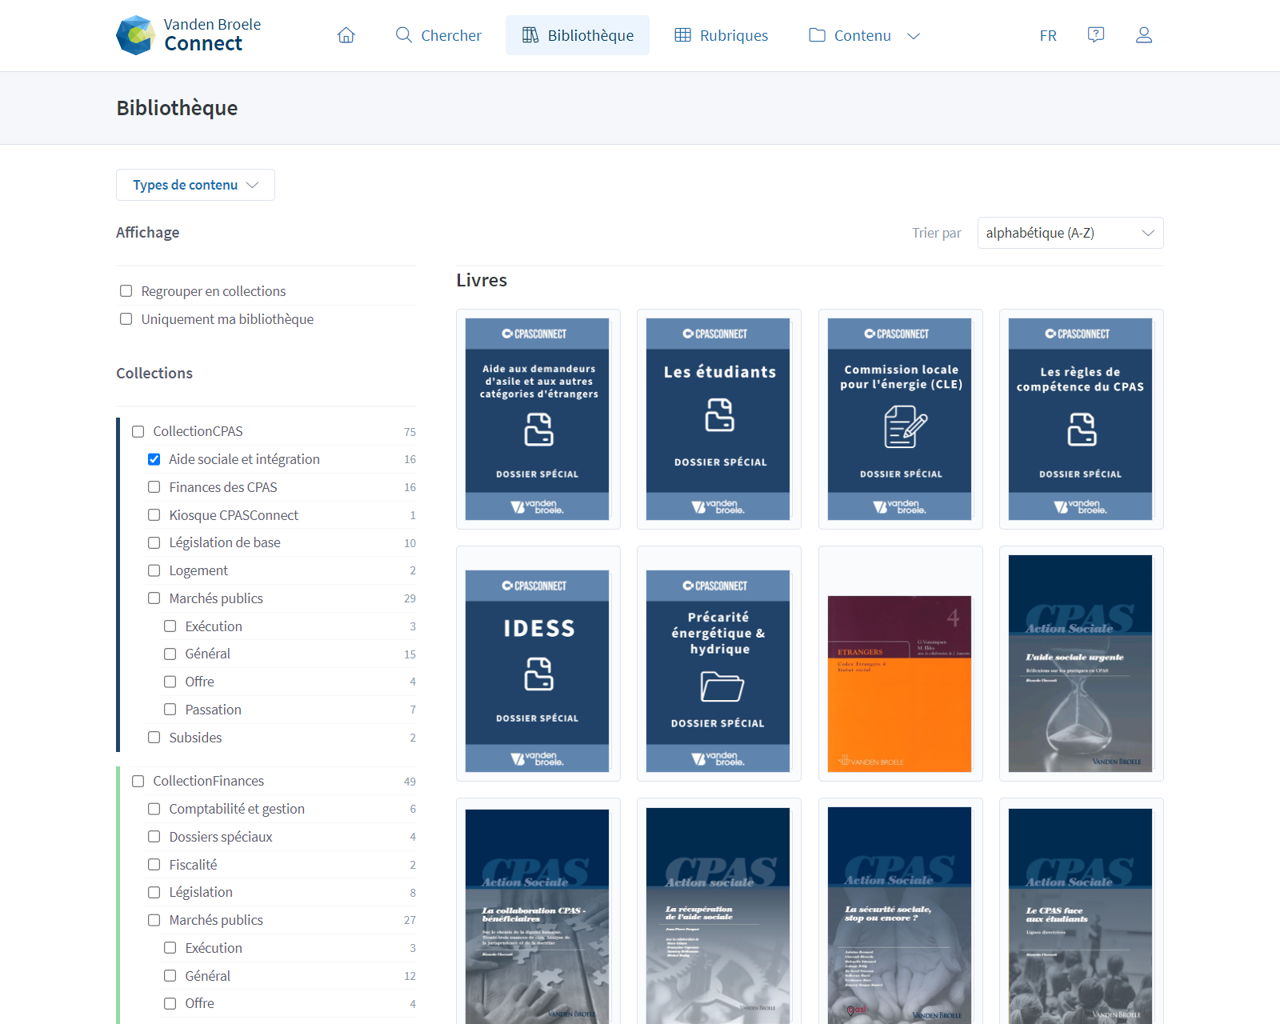The height and width of the screenshot is (1024, 1280).
Task: Open the Bibliothèque tab
Action: coord(577,35)
